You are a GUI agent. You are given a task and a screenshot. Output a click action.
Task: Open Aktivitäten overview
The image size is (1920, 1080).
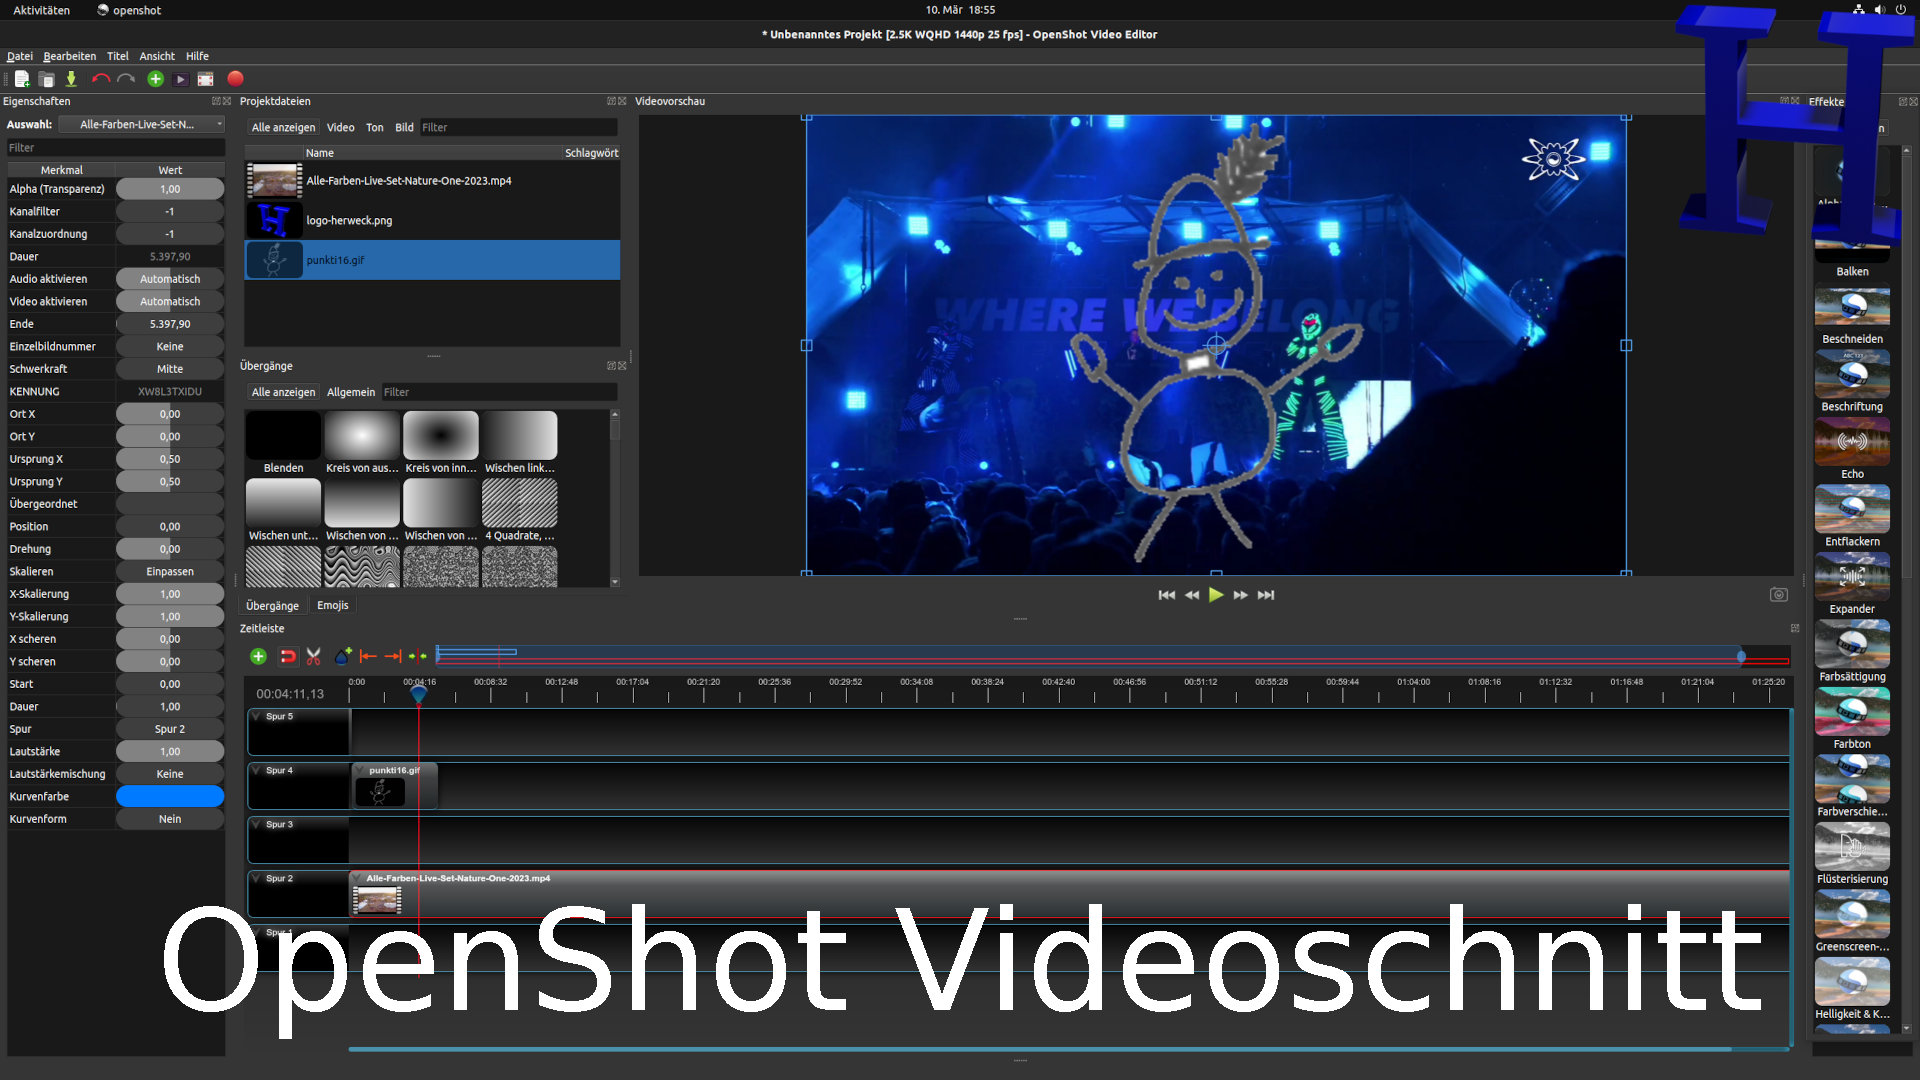click(x=41, y=10)
